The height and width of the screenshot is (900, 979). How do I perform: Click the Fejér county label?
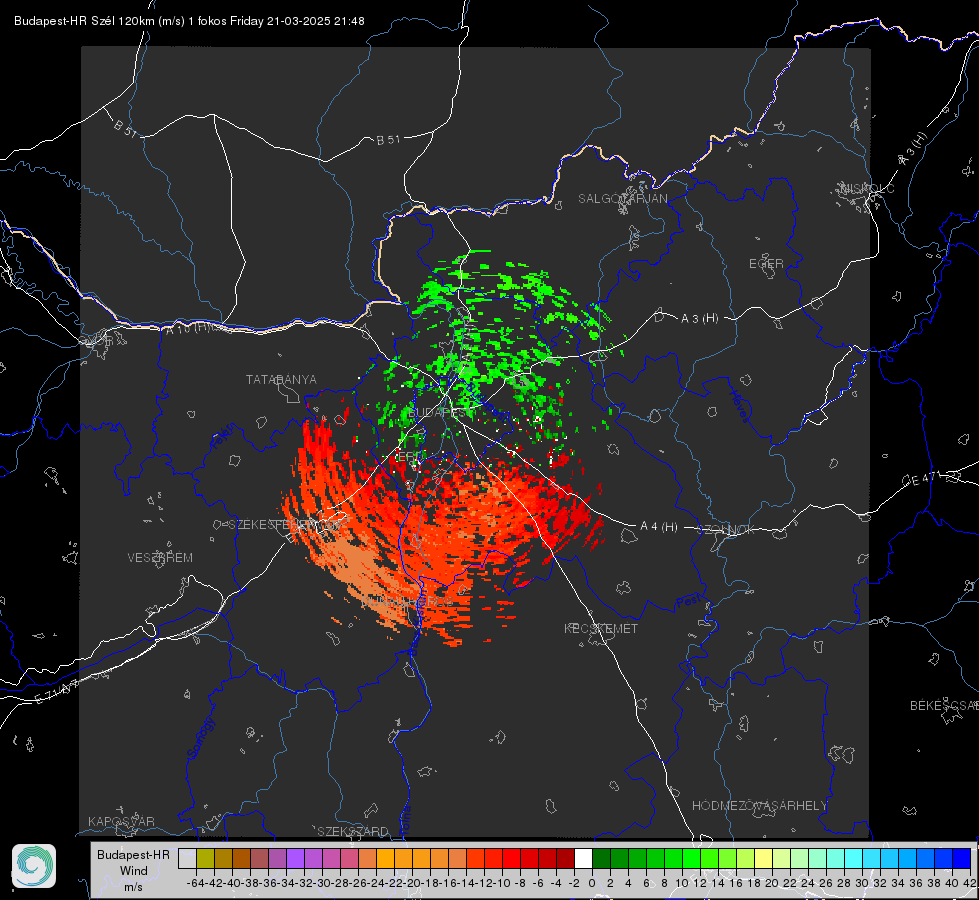point(224,436)
